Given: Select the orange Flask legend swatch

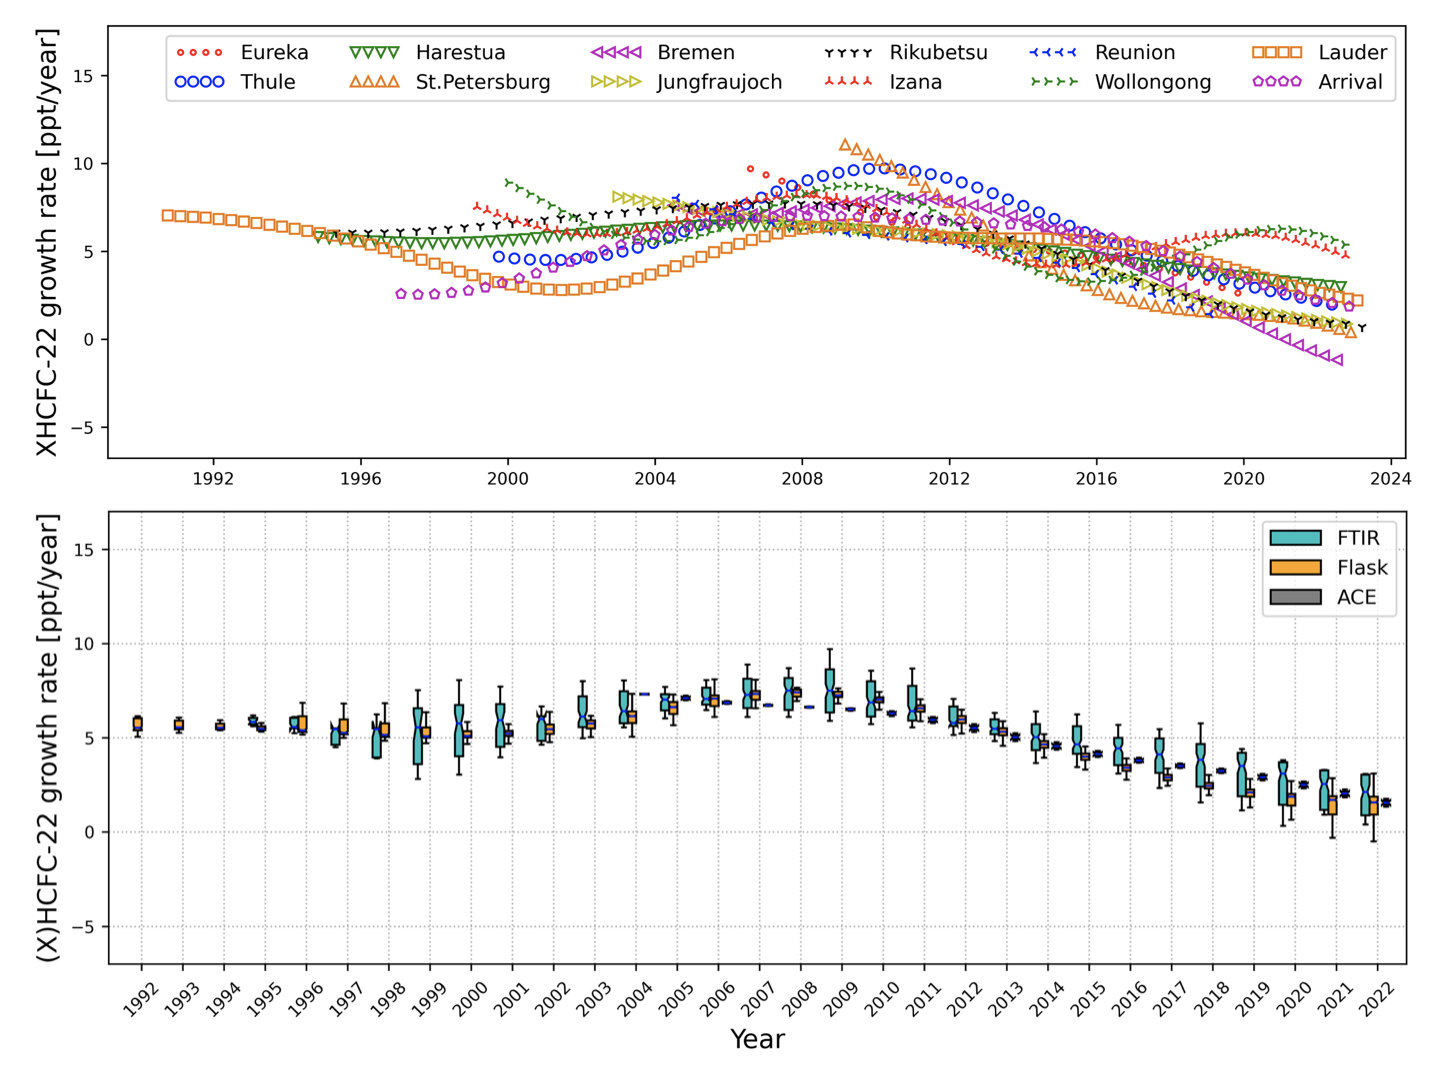Looking at the screenshot, I should (1295, 568).
